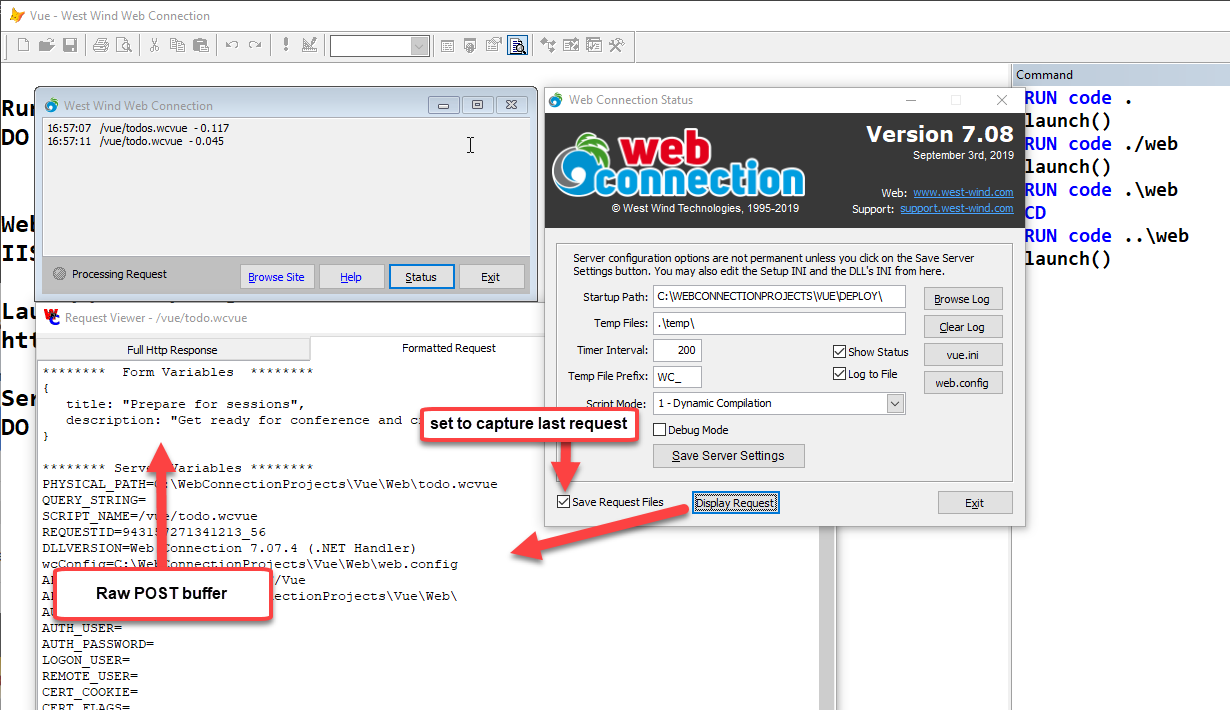Expand the Script Mode dropdown
The image size is (1230, 710).
pos(895,404)
